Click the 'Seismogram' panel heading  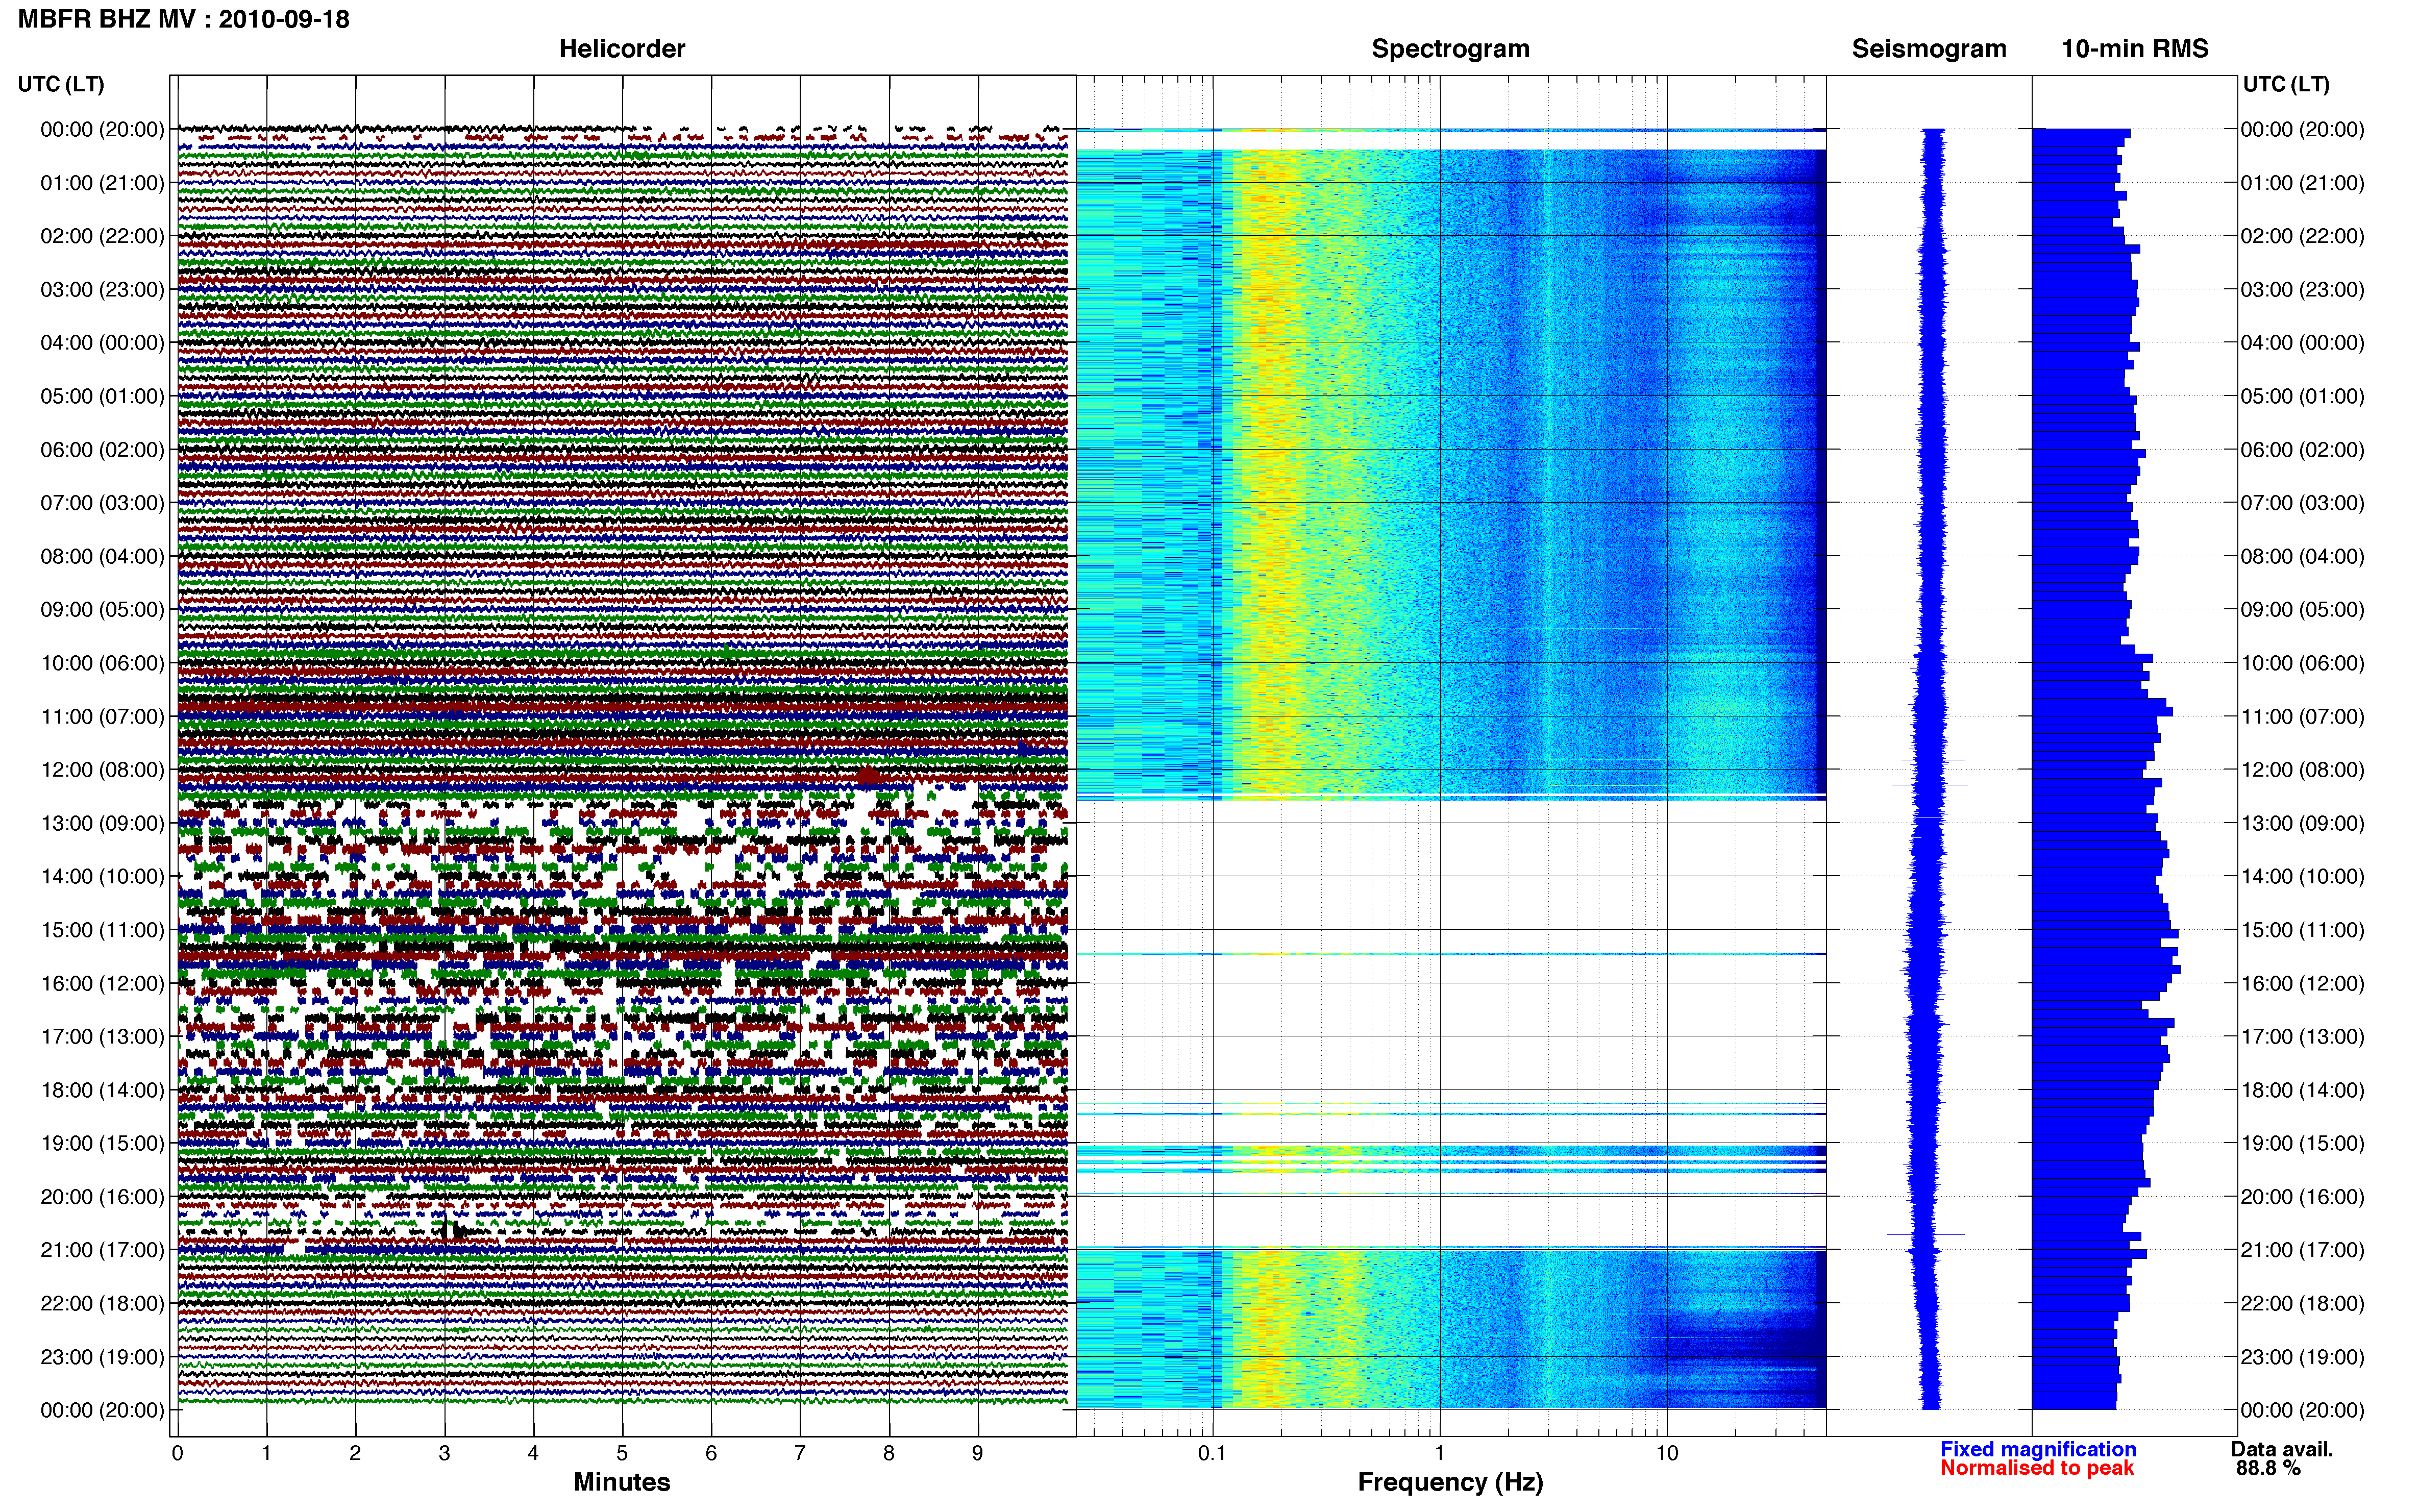1929,48
